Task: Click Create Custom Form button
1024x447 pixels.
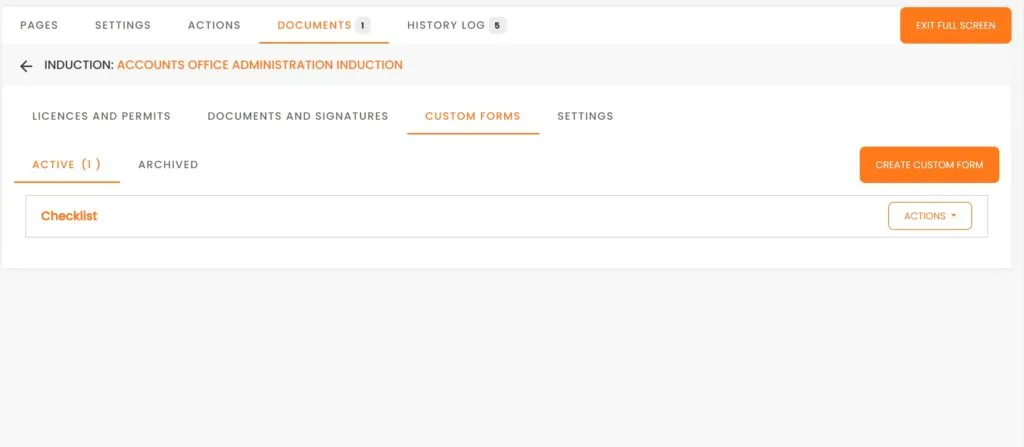Action: tap(929, 165)
